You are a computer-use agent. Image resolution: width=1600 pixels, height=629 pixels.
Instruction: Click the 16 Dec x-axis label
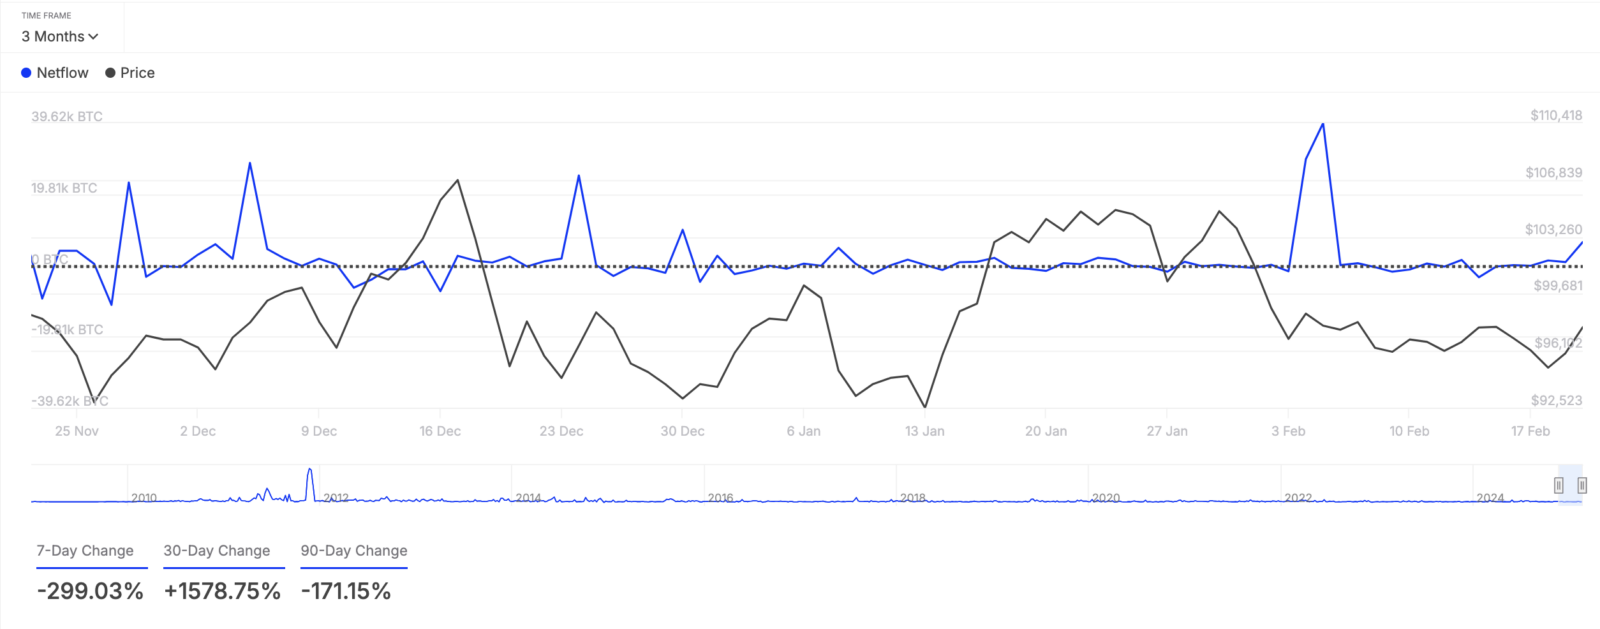(440, 431)
